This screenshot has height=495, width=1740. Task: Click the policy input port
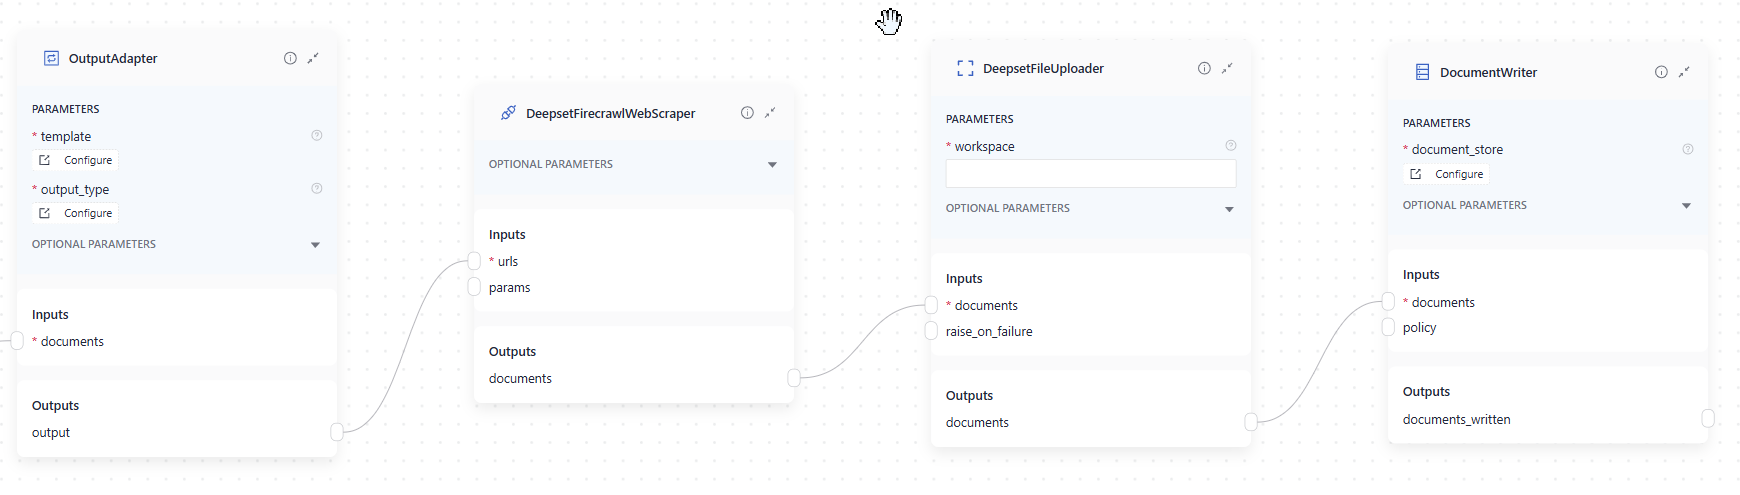1388,327
